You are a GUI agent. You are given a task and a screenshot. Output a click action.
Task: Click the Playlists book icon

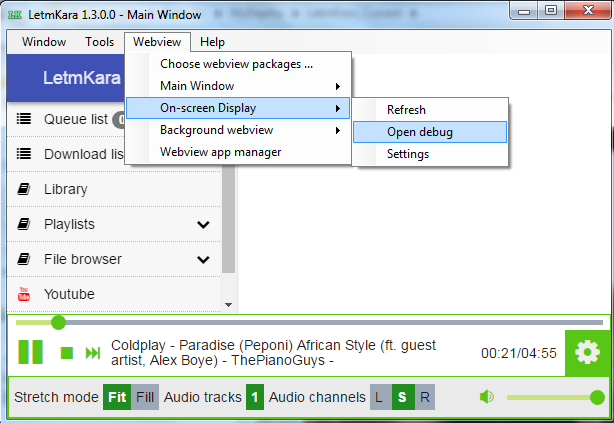[24, 224]
